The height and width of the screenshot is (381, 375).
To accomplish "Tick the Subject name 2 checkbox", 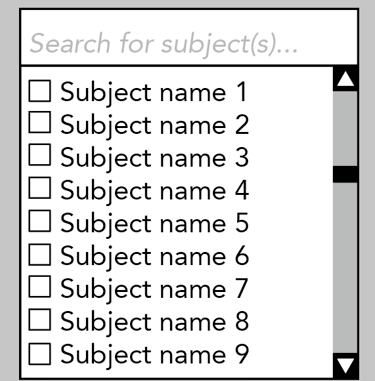I will pos(40,122).
